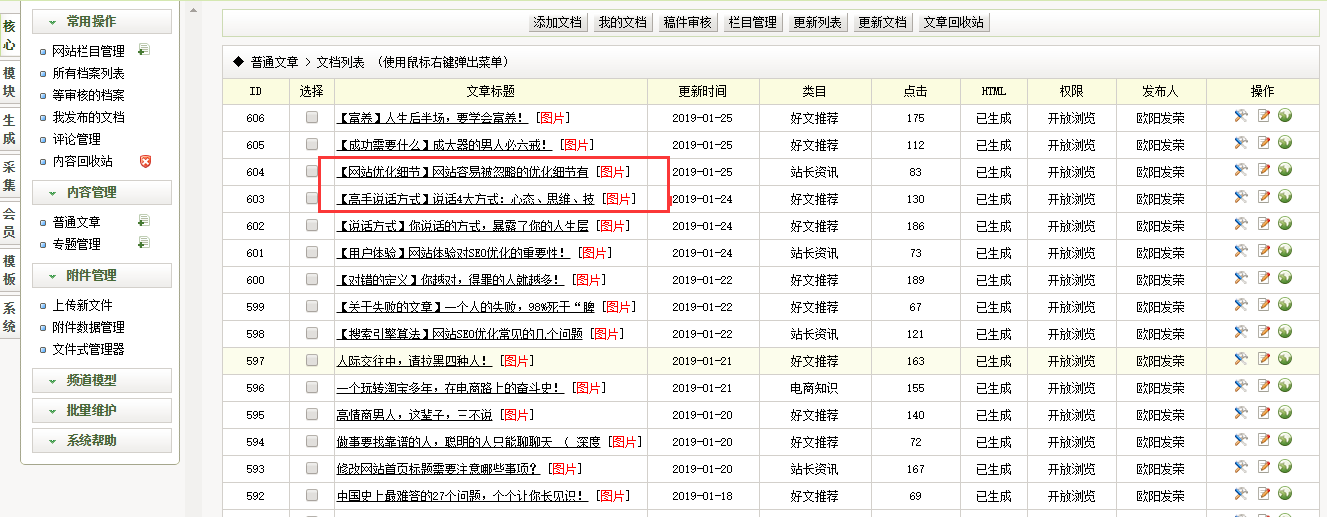Screen dimensions: 1327x517
Task: Open the 文章回收站 button
Action: click(953, 22)
